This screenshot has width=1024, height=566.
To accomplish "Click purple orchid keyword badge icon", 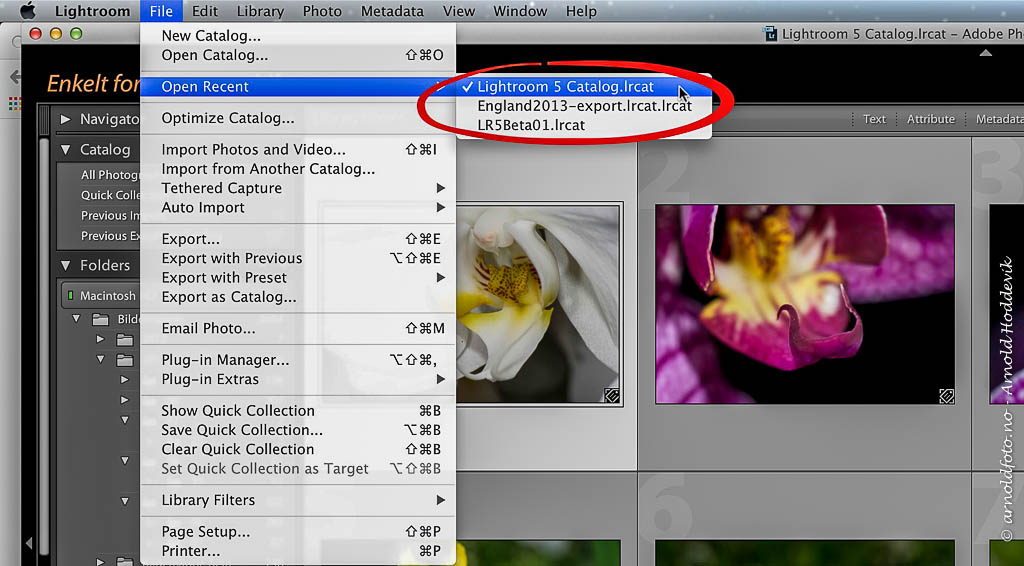I will coord(946,396).
